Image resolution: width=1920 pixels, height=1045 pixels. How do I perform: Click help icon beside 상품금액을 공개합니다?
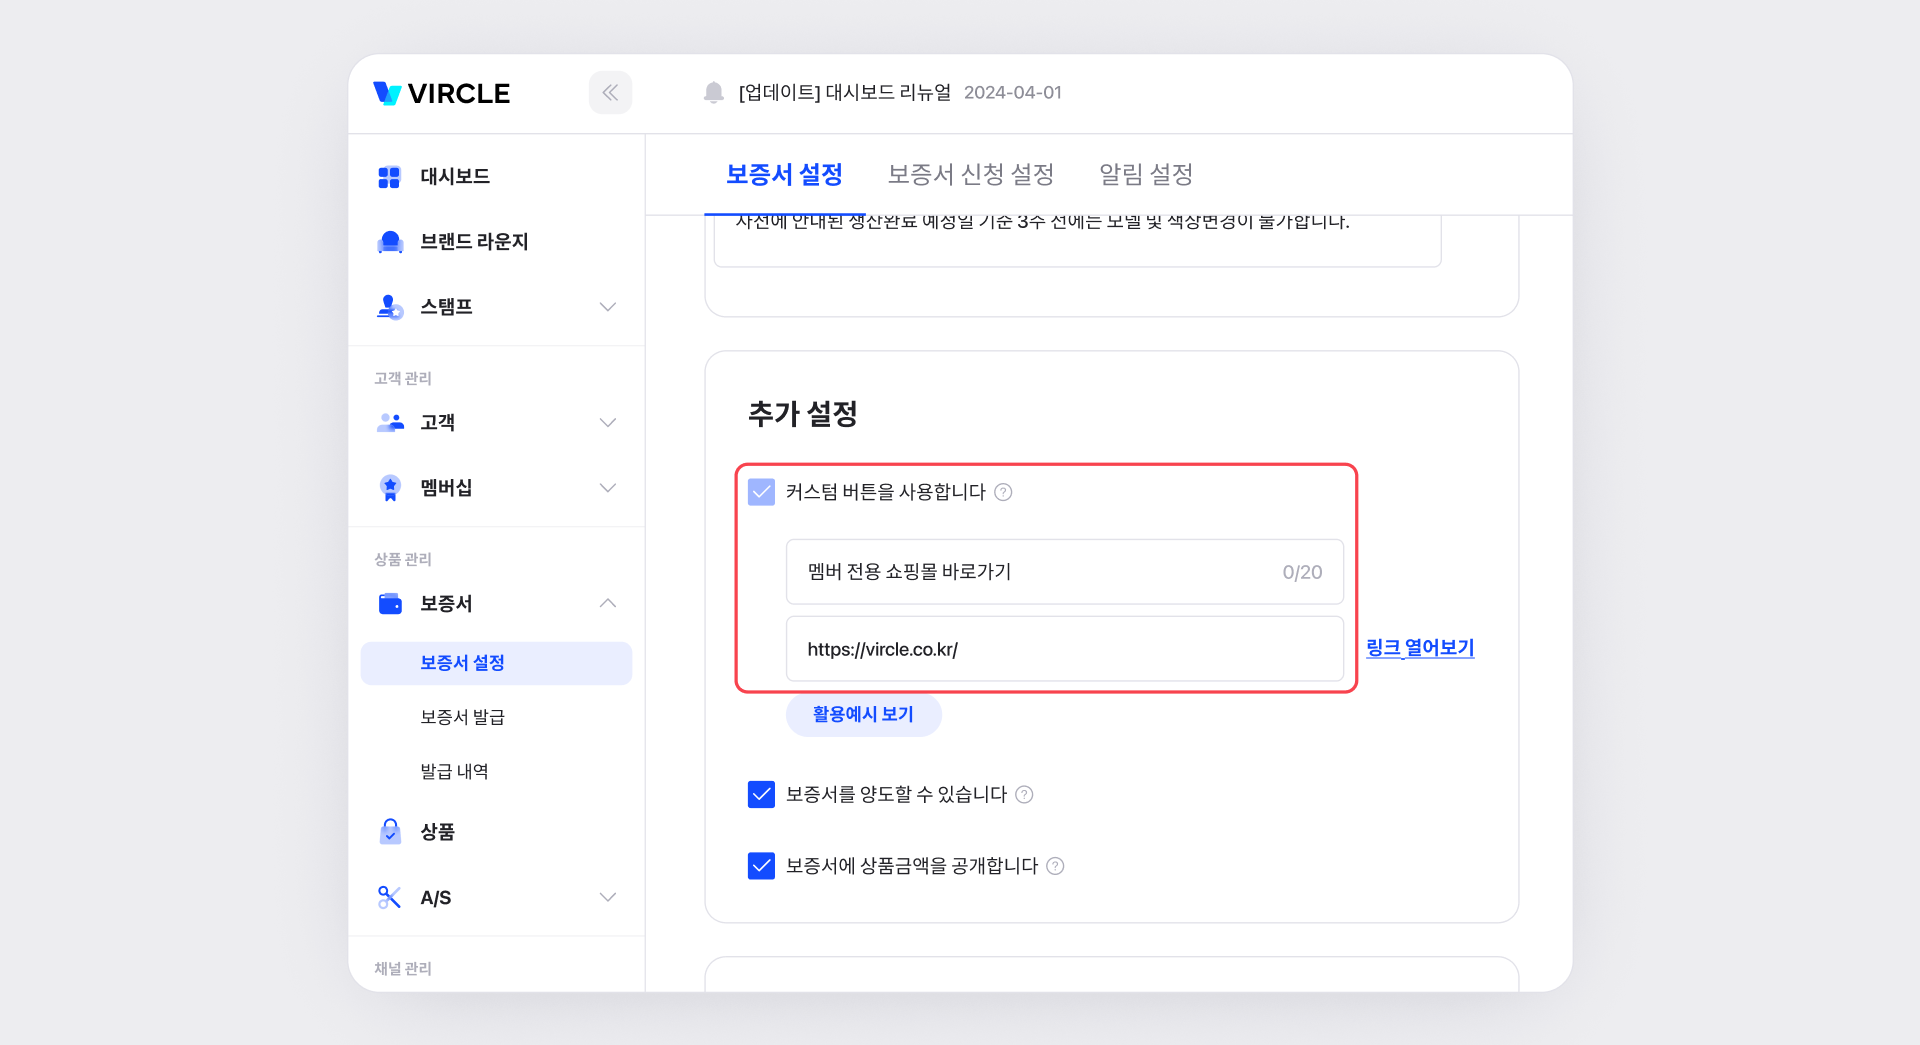[1055, 866]
